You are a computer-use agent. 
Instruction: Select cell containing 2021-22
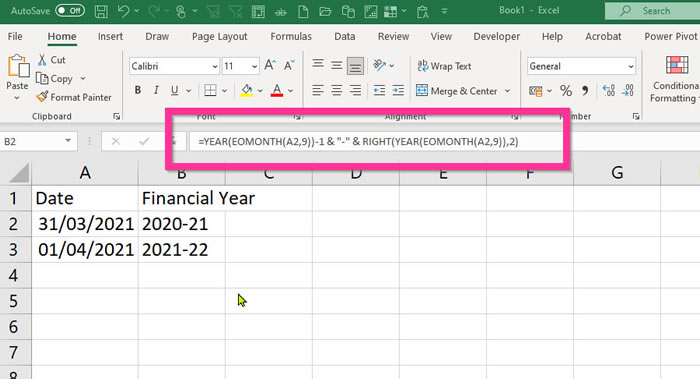click(182, 250)
